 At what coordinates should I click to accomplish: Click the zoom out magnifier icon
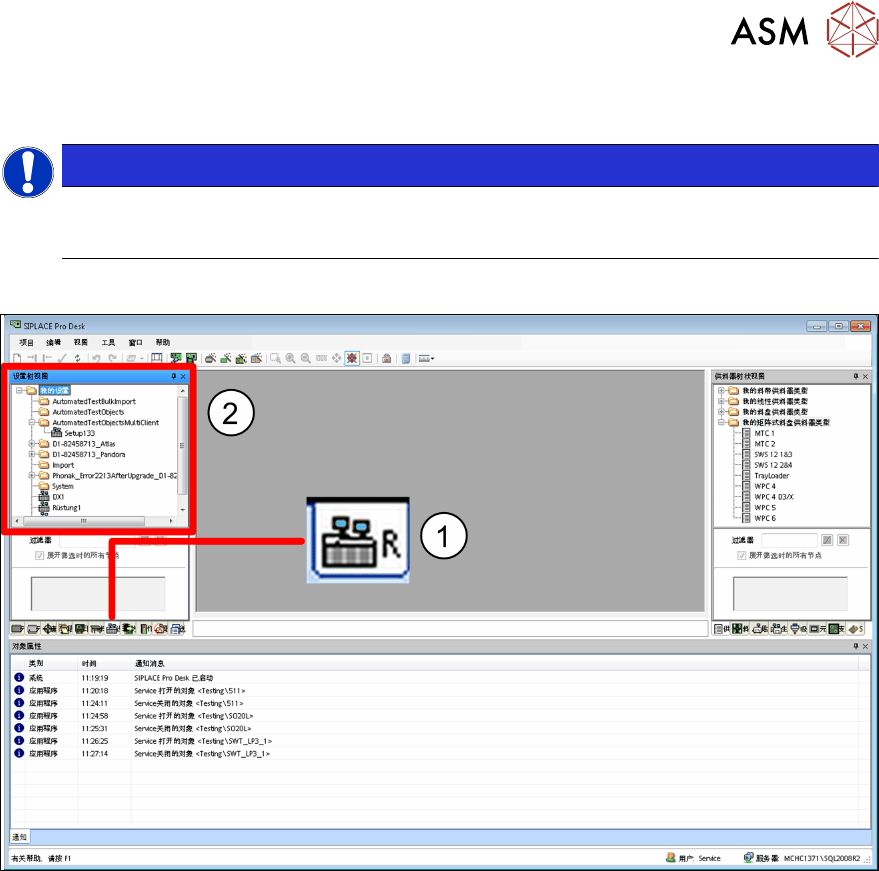click(x=306, y=358)
